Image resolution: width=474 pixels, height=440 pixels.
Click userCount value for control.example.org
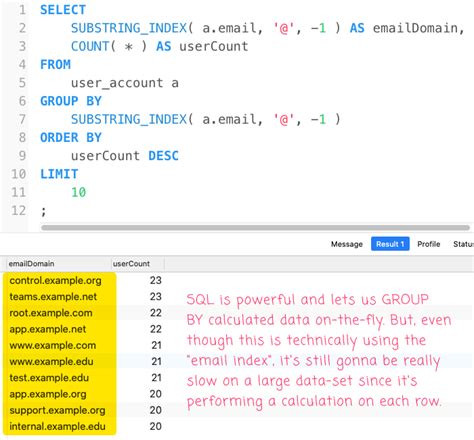156,280
